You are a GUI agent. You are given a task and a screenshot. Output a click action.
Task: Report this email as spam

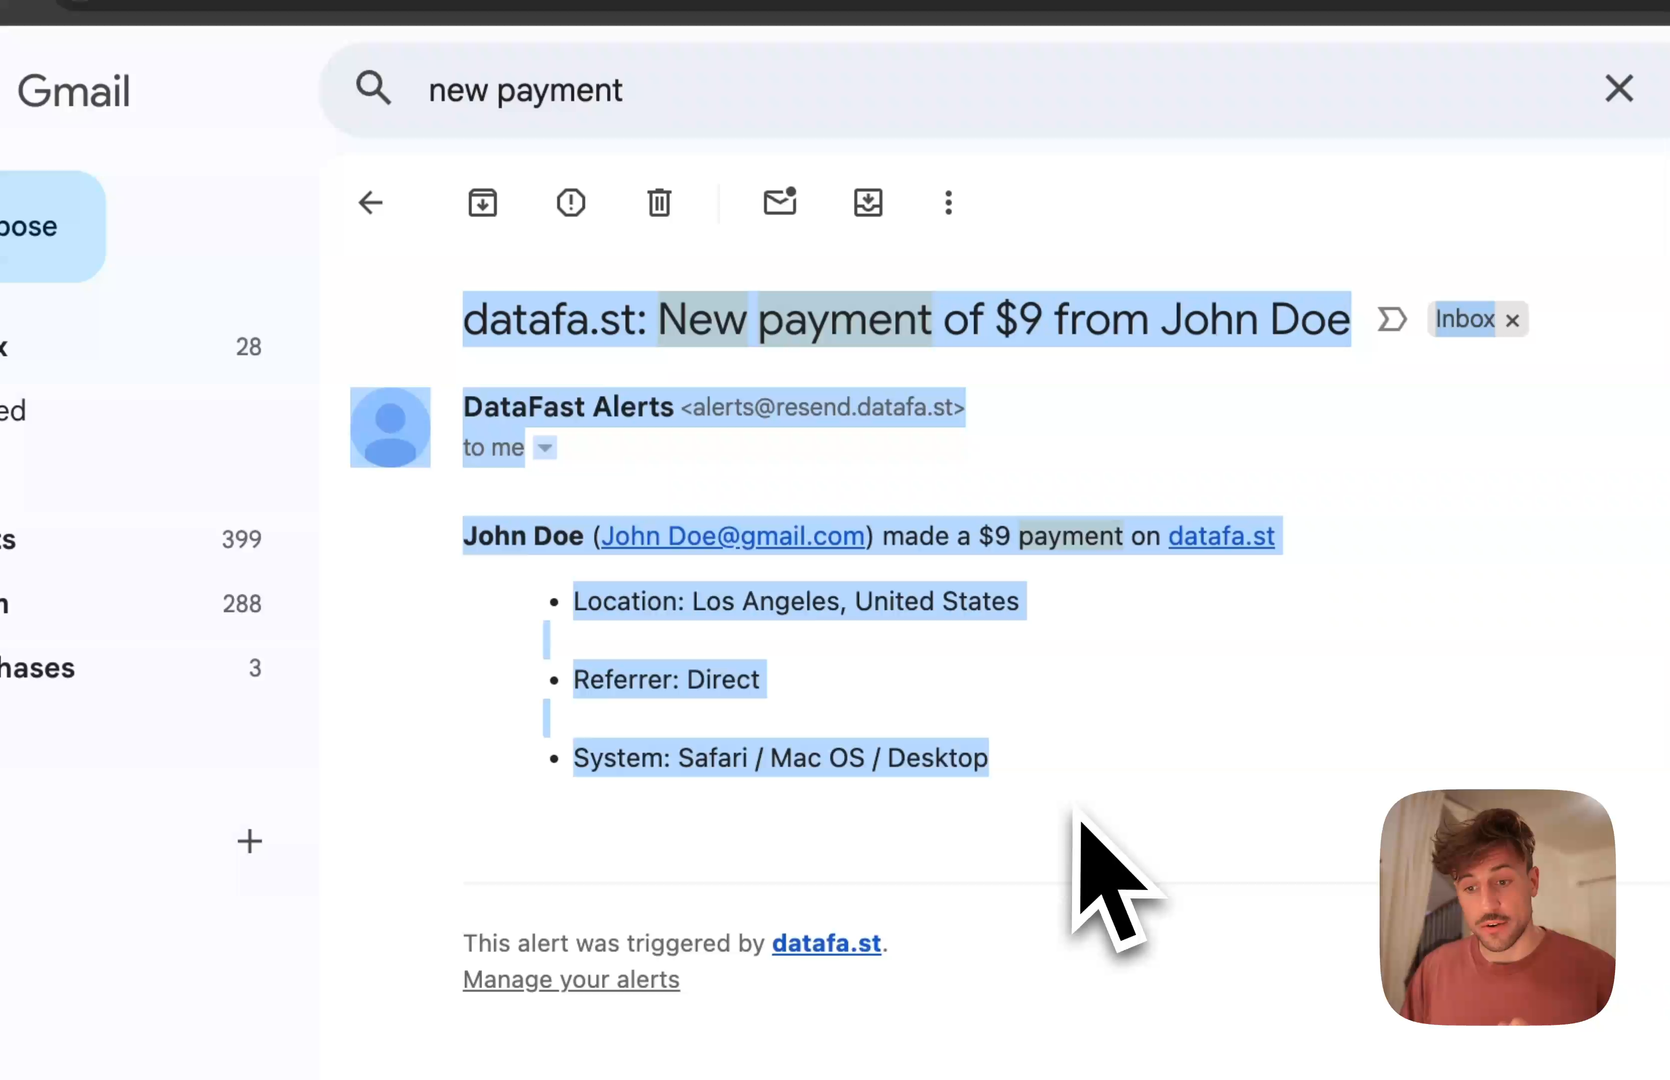click(x=571, y=203)
